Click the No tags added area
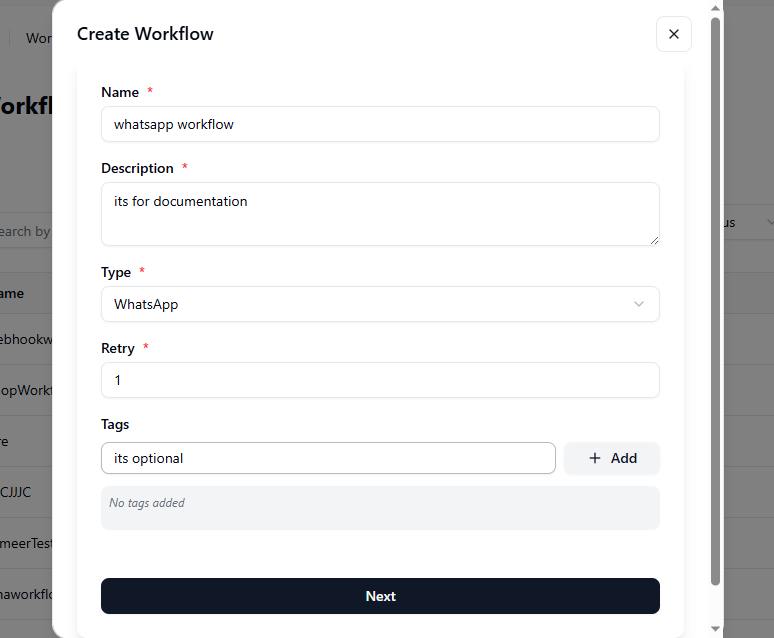 (x=380, y=507)
